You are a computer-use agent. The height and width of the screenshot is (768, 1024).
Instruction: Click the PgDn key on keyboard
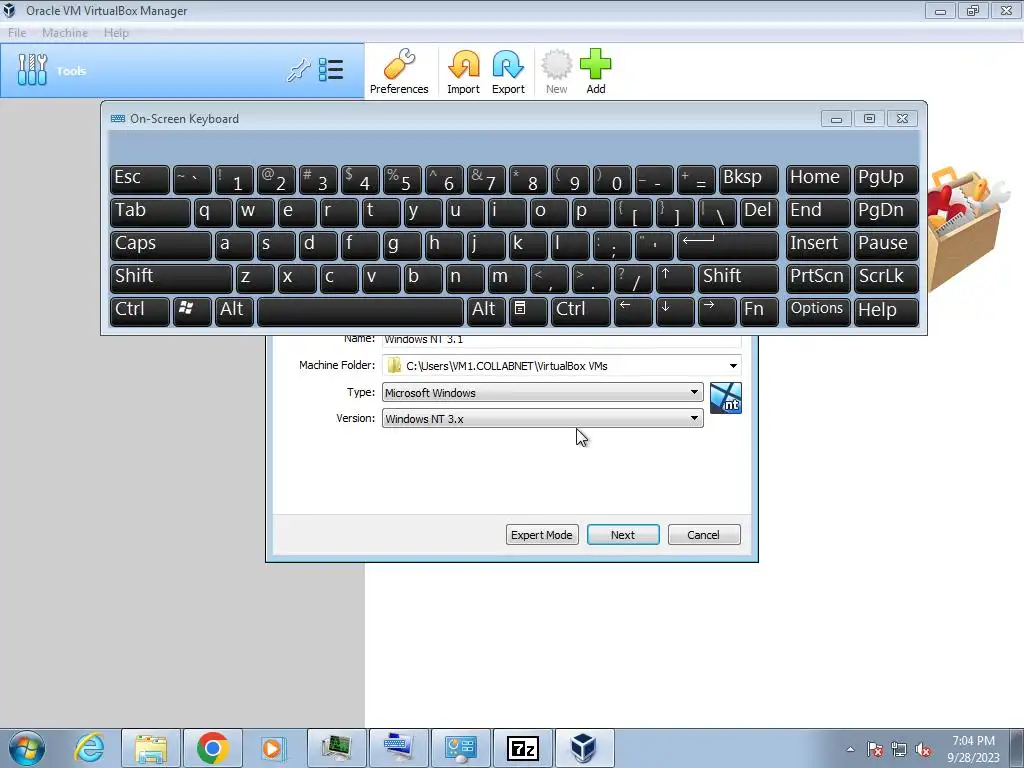click(886, 212)
